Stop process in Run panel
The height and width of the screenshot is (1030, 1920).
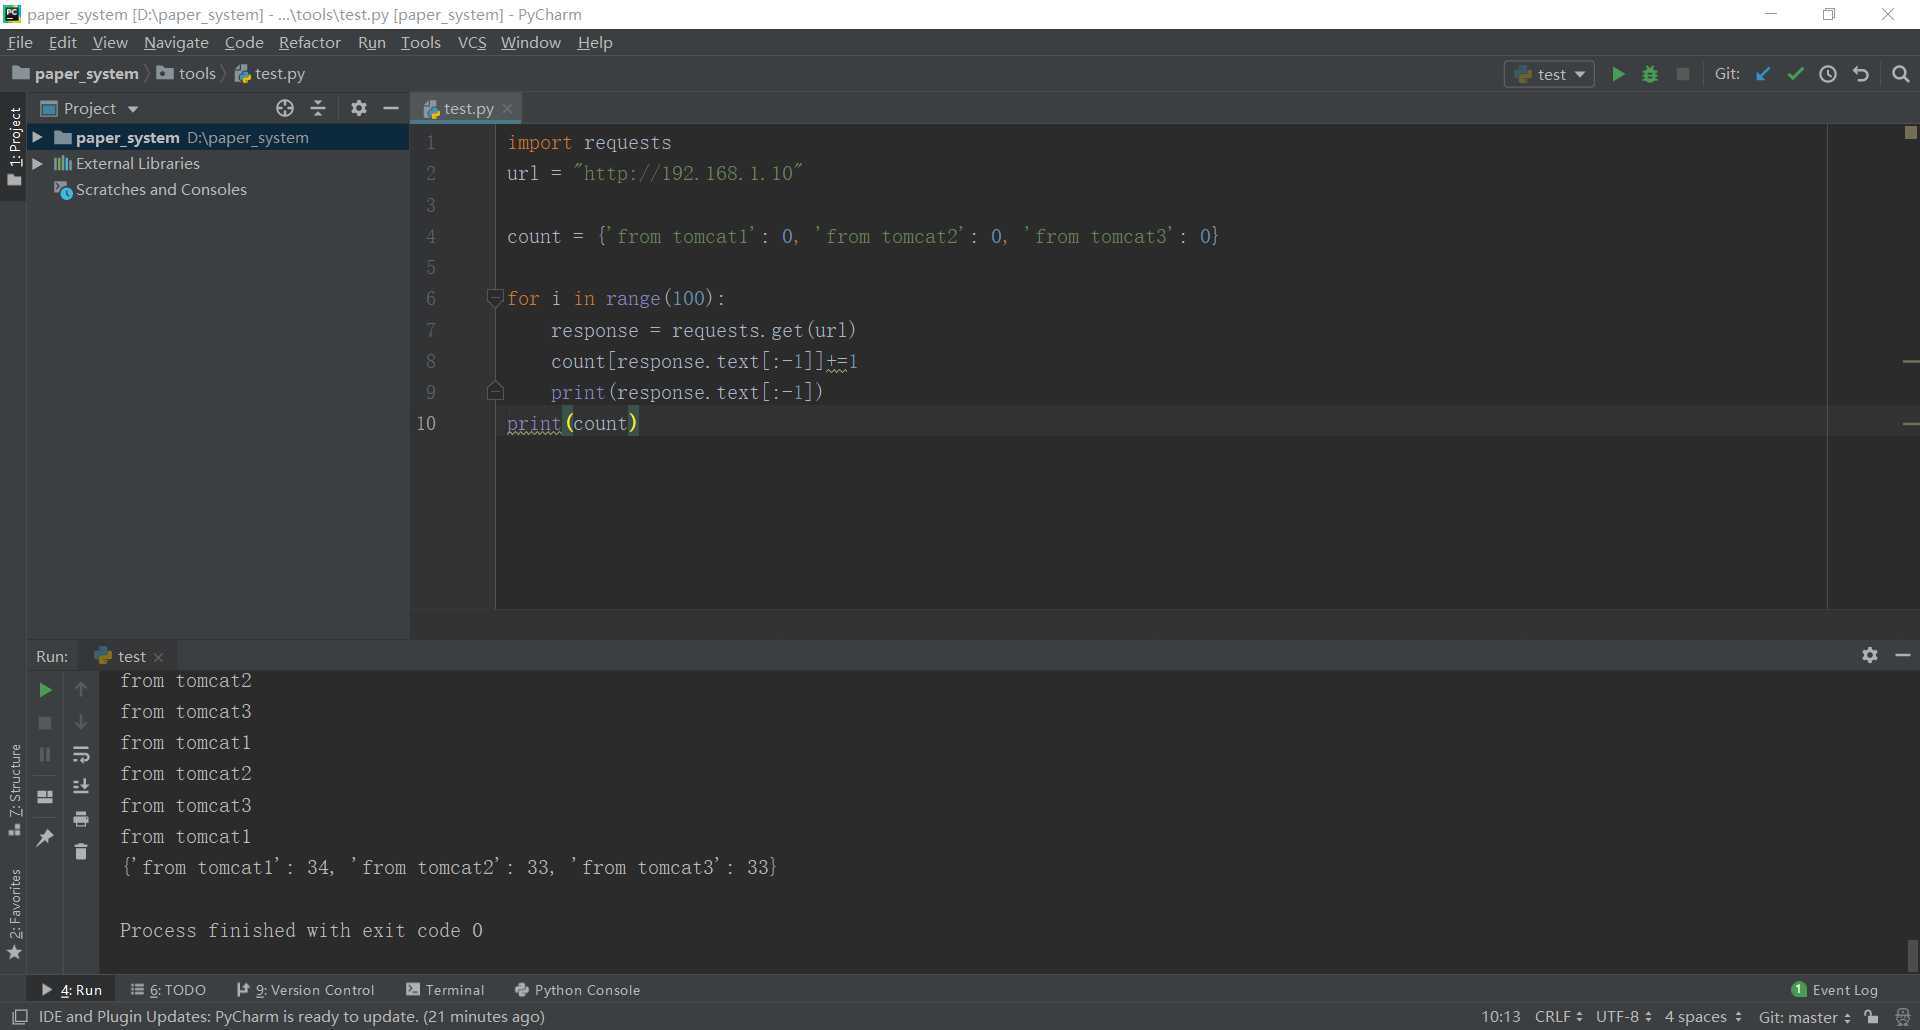tap(45, 722)
